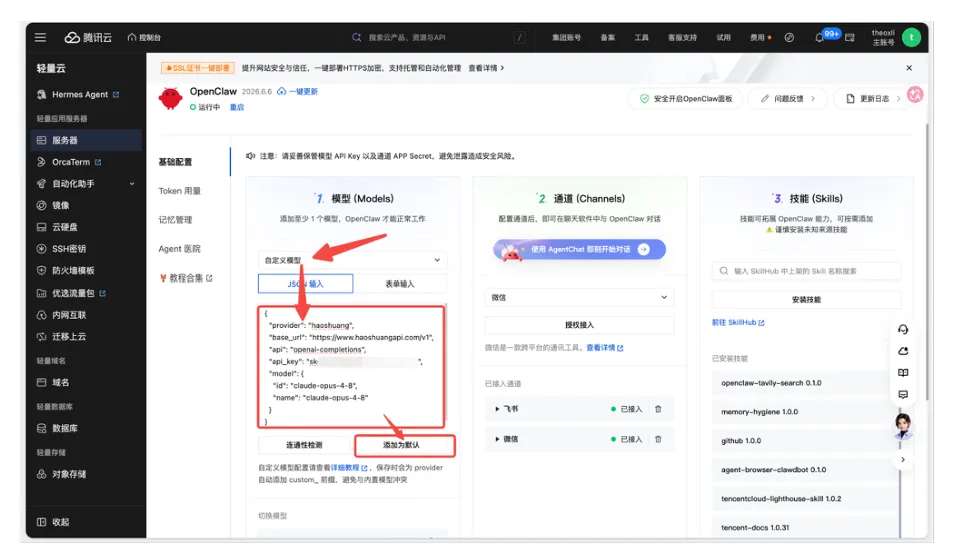Click 安全开启OpenClaw面板 button
The image size is (976, 560).
click(x=685, y=98)
